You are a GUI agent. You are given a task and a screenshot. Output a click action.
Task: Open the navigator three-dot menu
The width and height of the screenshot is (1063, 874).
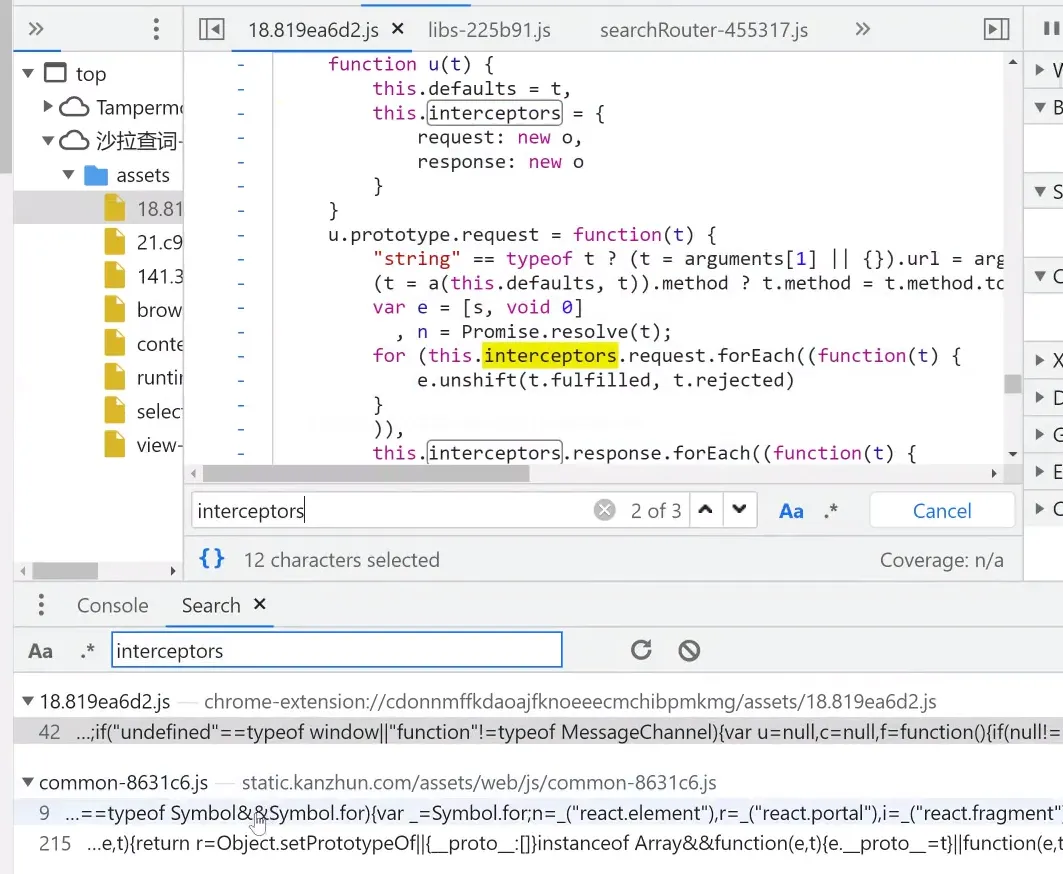point(157,29)
